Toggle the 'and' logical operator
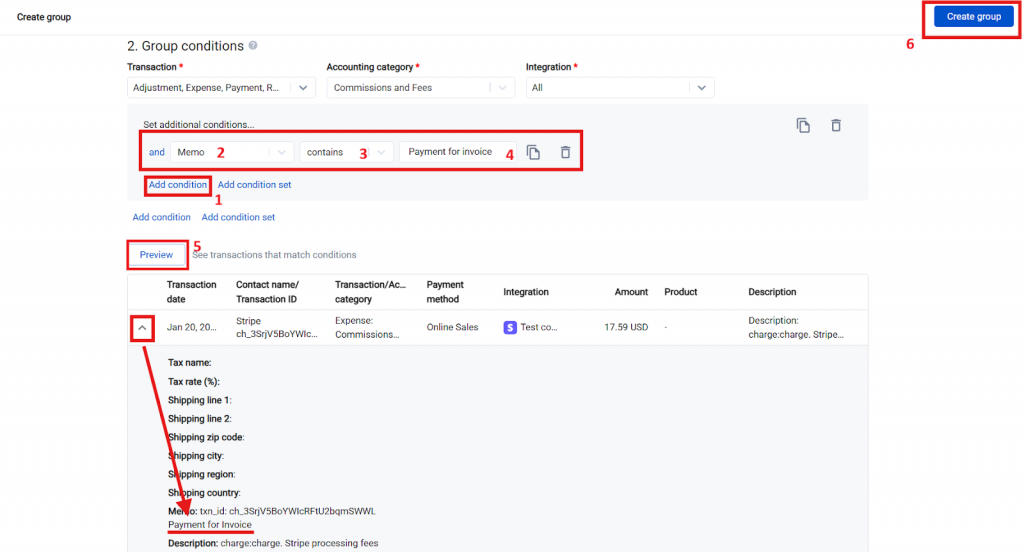The width and height of the screenshot is (1024, 552). pos(157,152)
